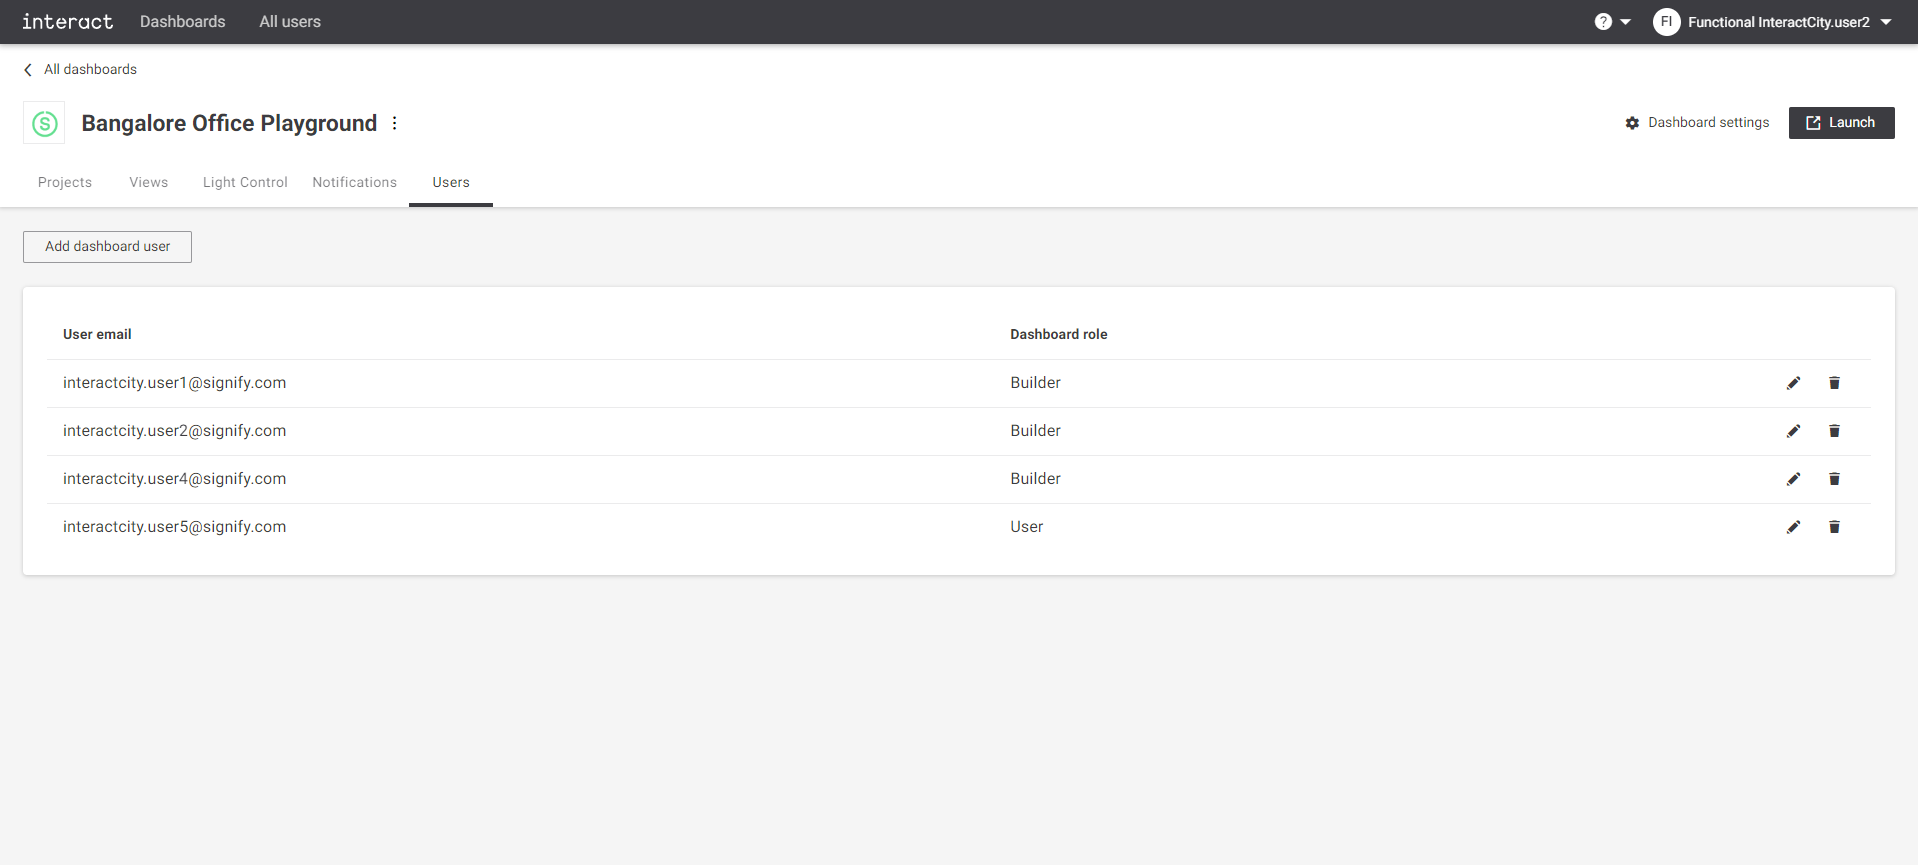1918x865 pixels.
Task: Delete interactcity.user1@signify.com from dashboard
Action: coord(1834,383)
